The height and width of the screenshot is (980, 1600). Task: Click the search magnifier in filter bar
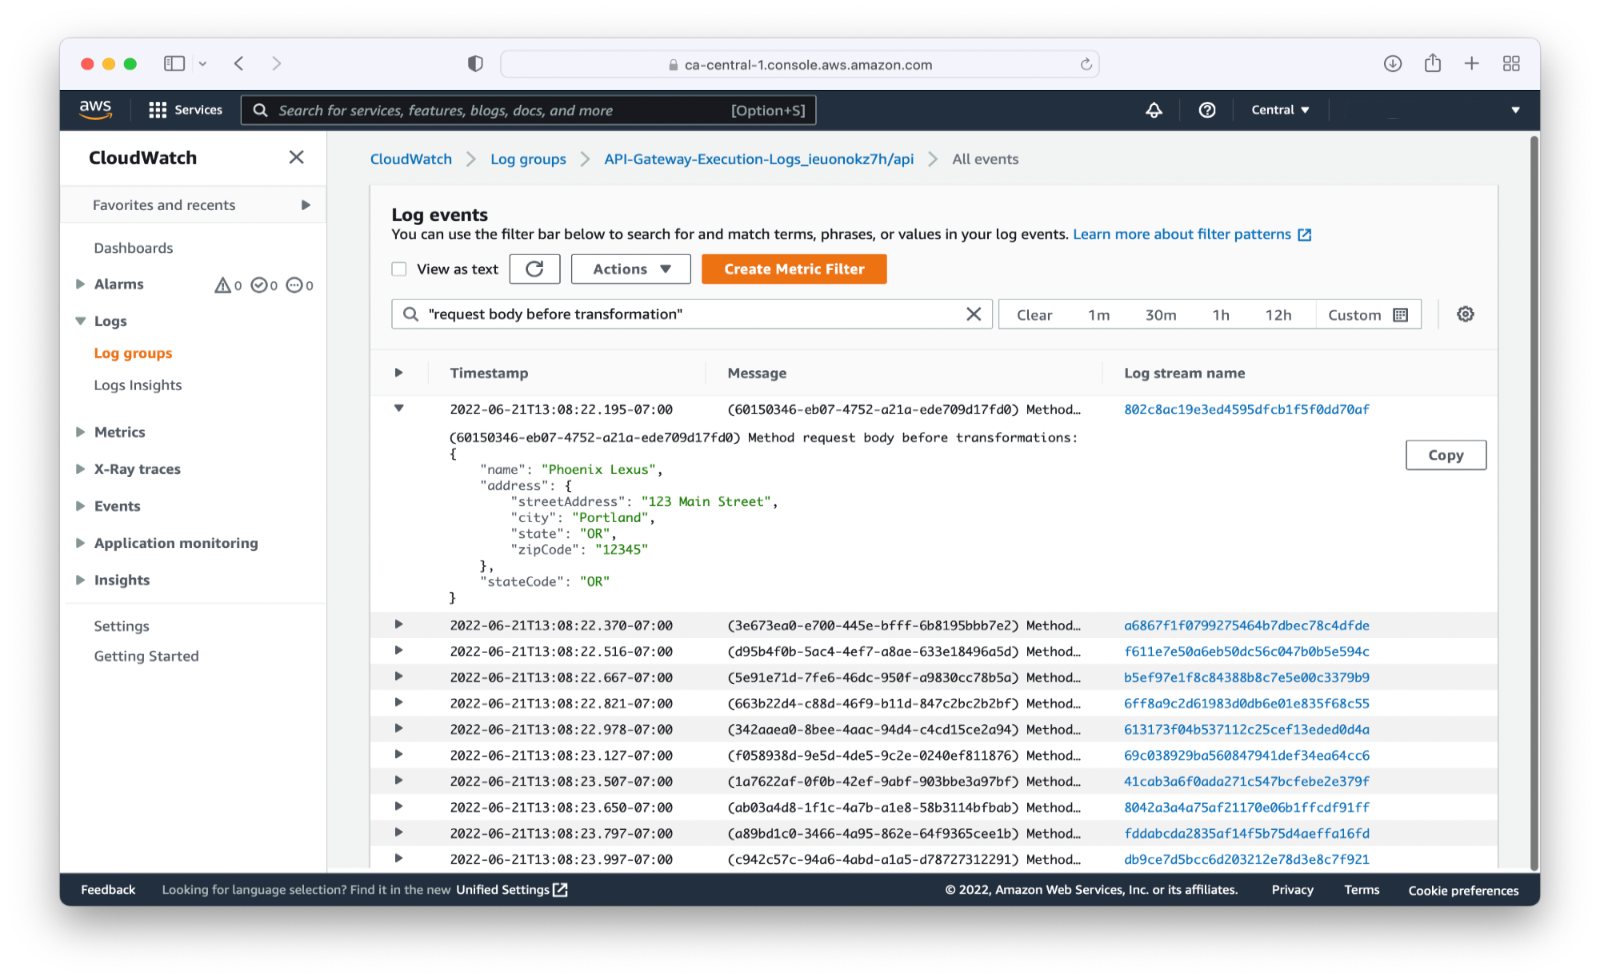(x=410, y=314)
